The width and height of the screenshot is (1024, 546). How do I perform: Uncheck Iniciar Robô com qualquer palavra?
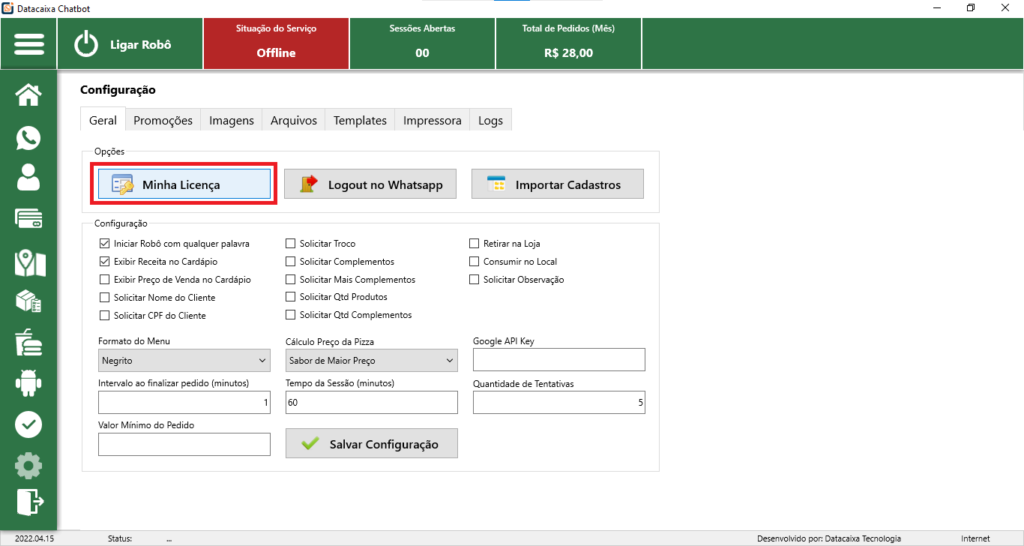click(x=105, y=243)
